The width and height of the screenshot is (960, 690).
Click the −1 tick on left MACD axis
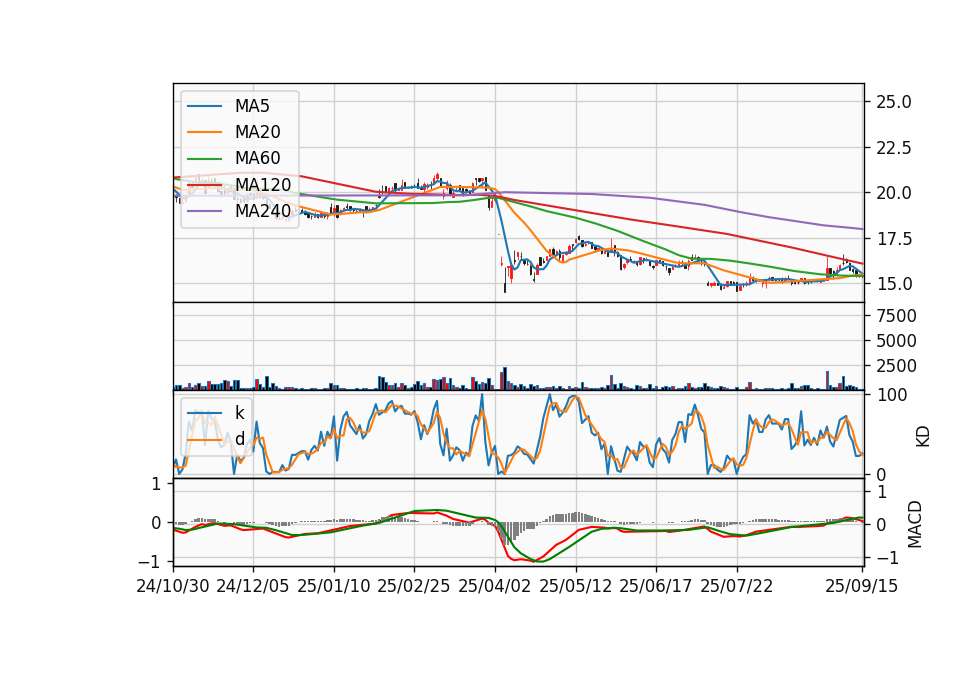point(149,561)
